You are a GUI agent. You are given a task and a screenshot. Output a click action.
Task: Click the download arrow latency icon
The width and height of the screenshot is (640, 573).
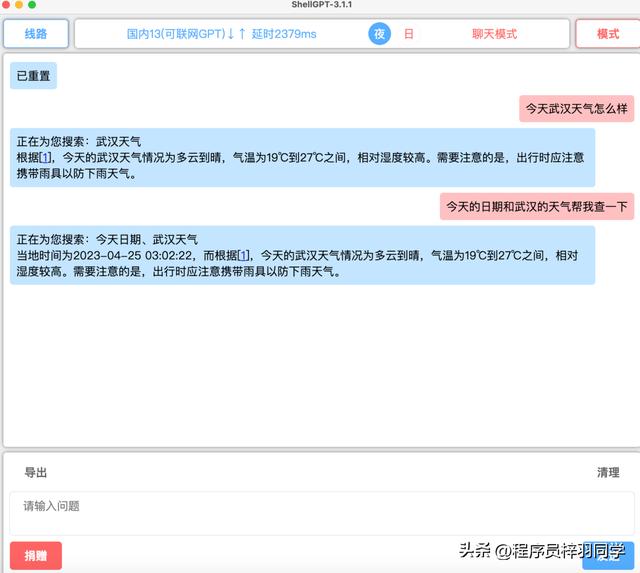pos(230,34)
